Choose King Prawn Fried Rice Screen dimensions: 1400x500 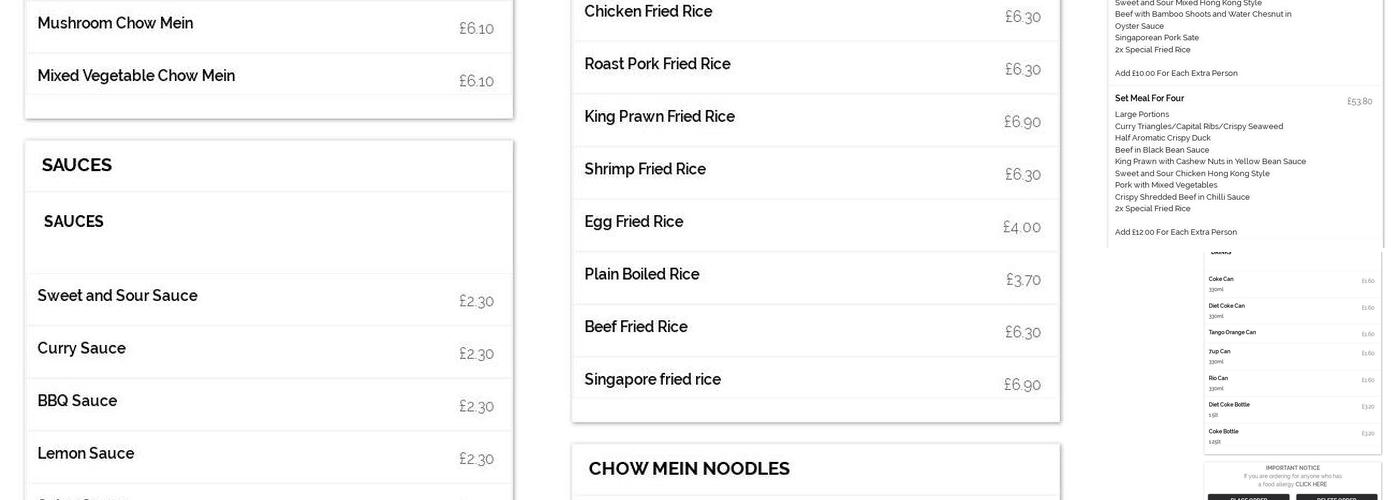pyautogui.click(x=659, y=117)
